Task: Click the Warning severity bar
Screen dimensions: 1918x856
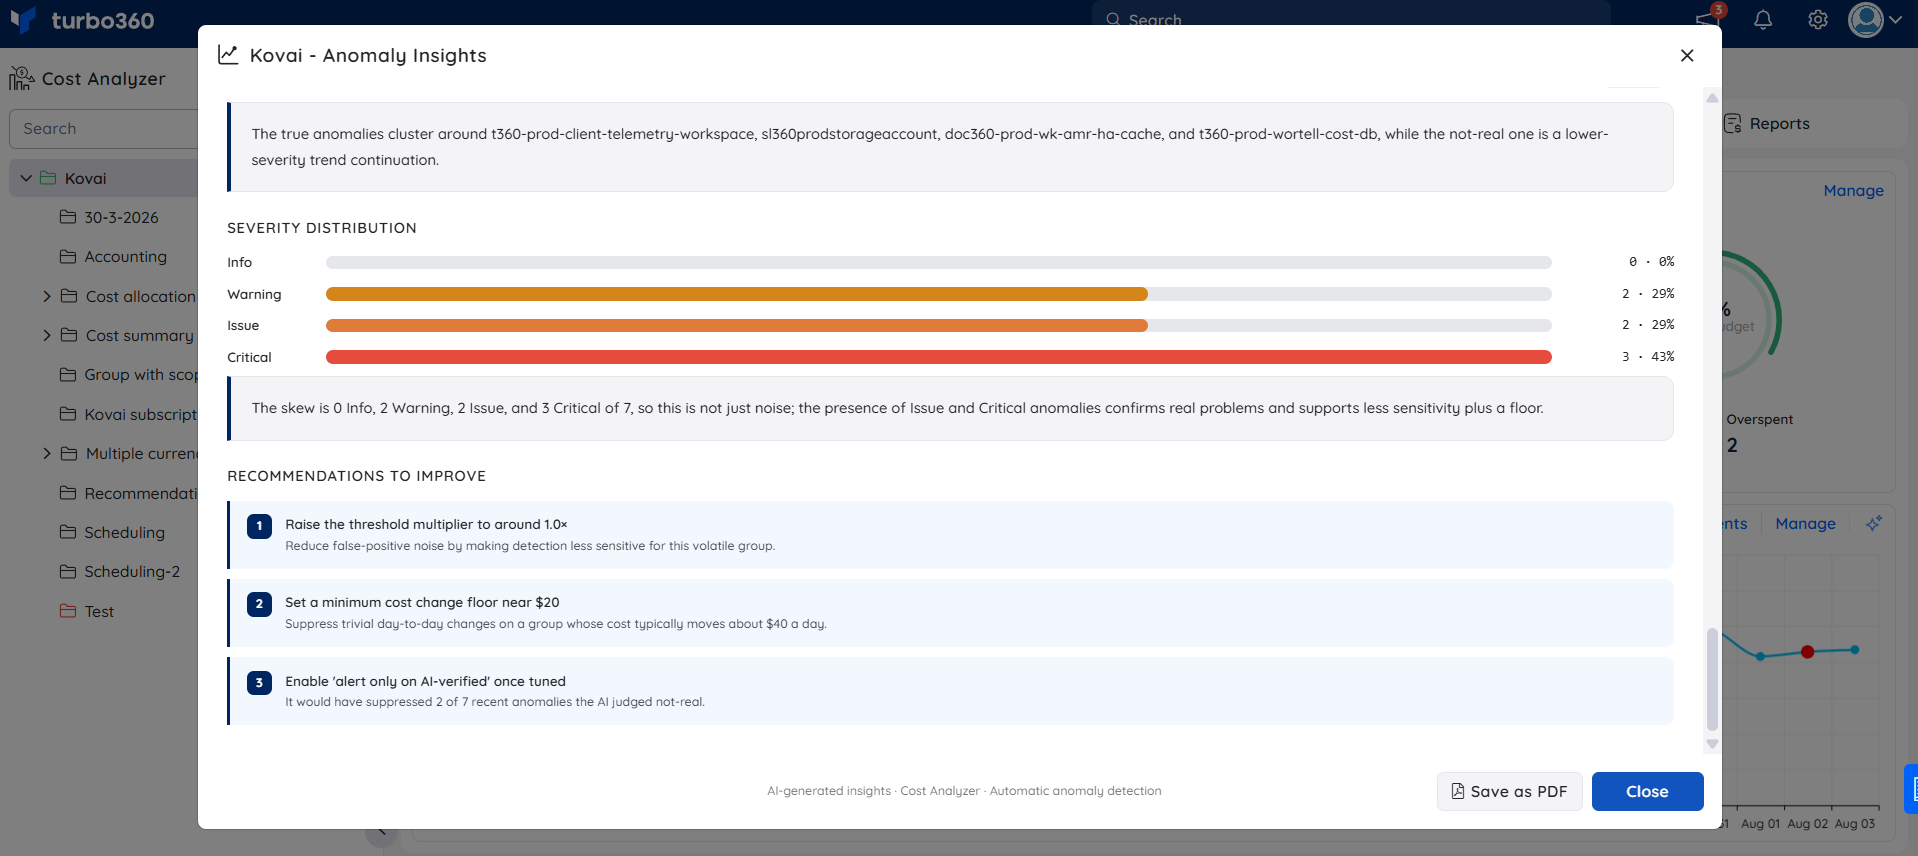Action: (x=938, y=294)
